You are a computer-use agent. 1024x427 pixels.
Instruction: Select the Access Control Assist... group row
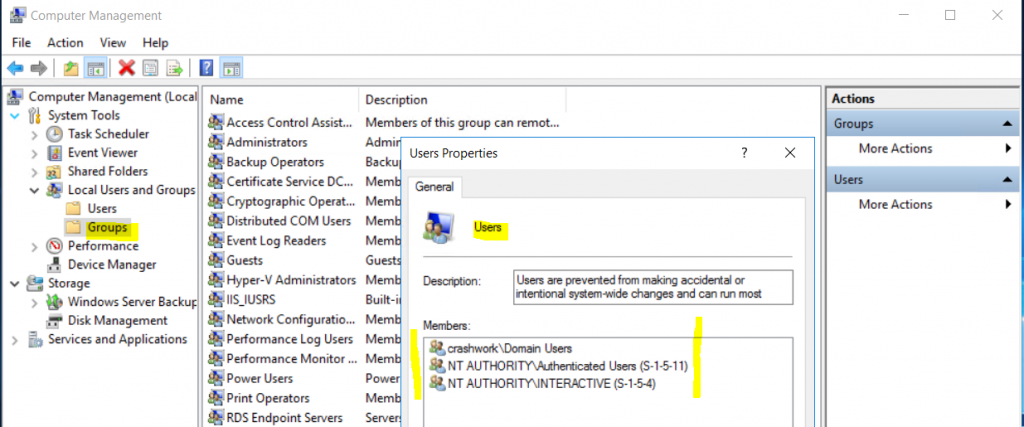(x=290, y=122)
